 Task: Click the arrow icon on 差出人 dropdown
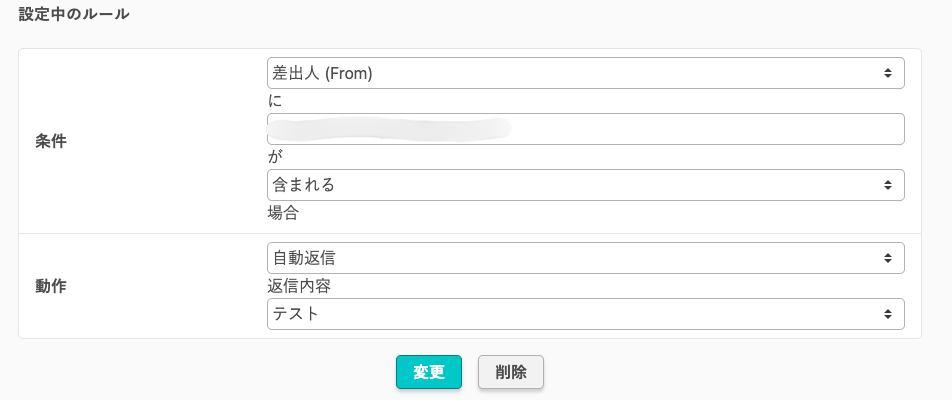click(887, 73)
